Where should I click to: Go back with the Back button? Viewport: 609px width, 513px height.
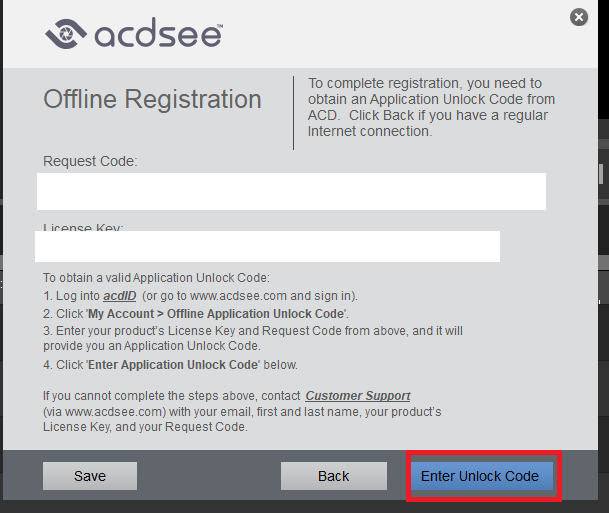333,476
